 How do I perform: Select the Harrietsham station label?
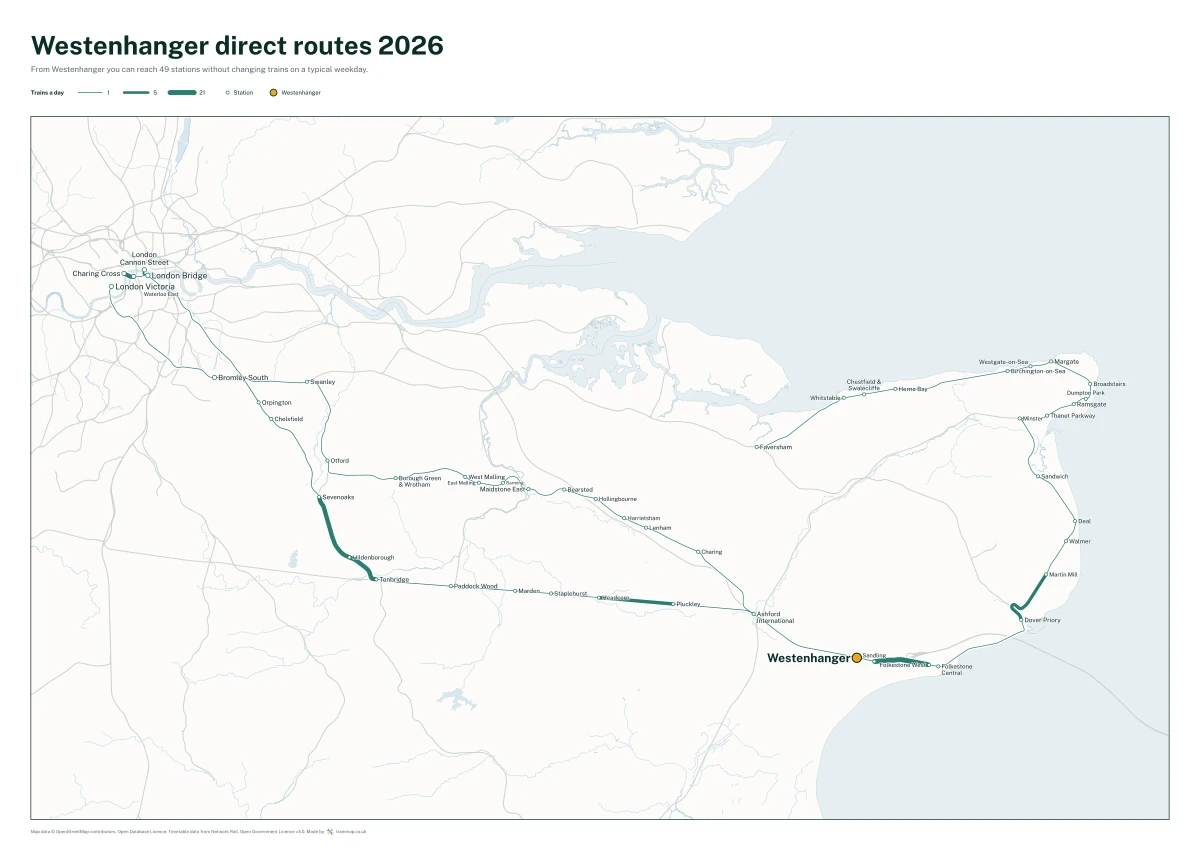643,518
